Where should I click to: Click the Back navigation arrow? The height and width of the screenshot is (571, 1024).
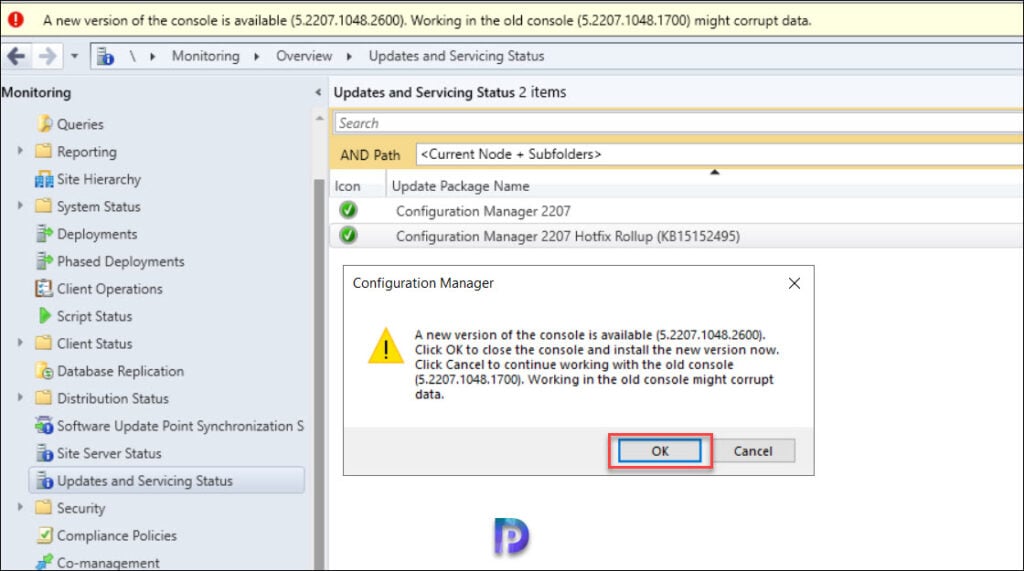pos(16,56)
